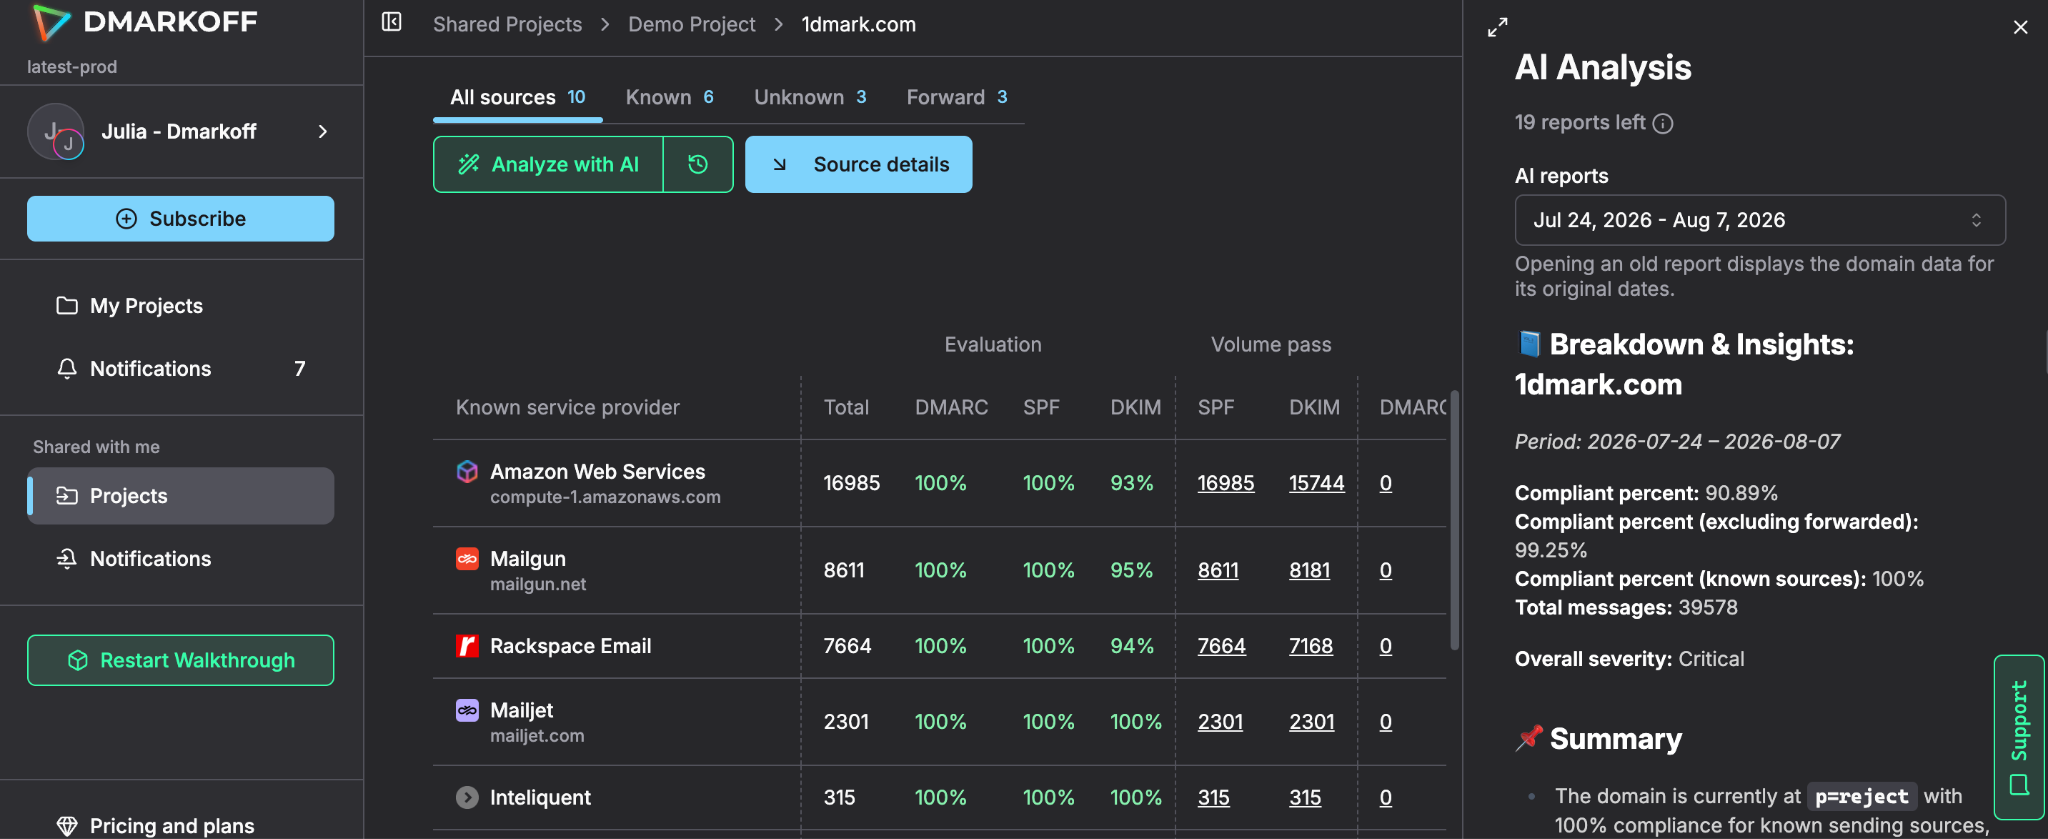This screenshot has width=2048, height=839.
Task: Select Projects under Shared with me
Action: pyautogui.click(x=181, y=496)
